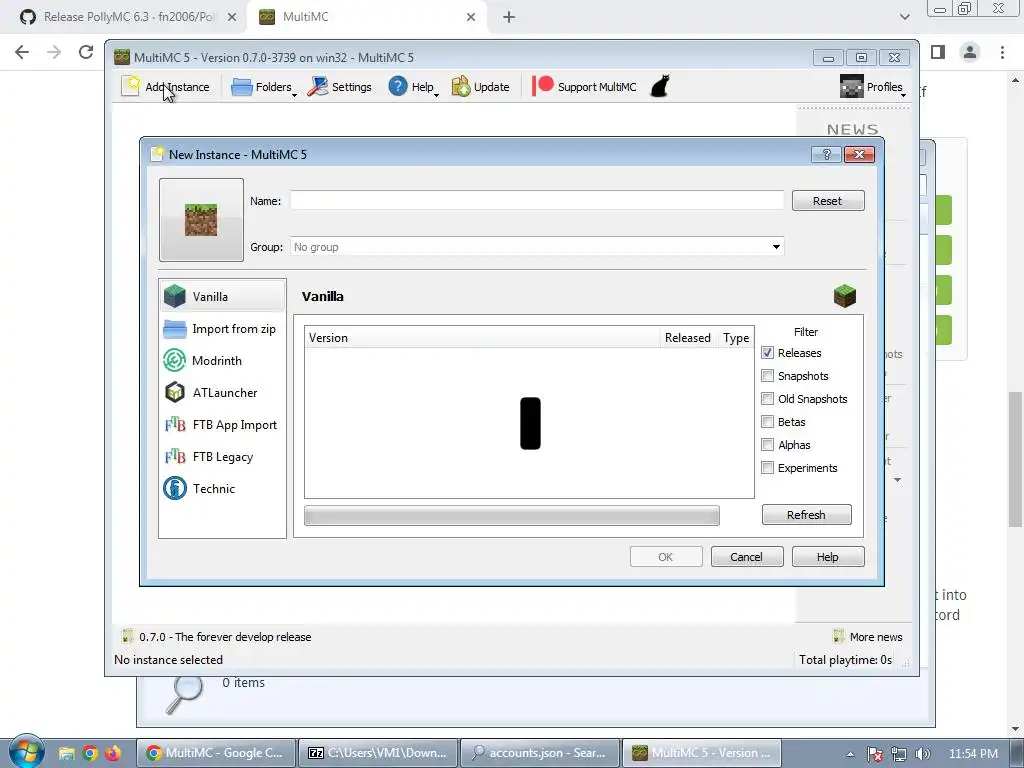Open the Help toolbar dropdown
This screenshot has width=1024, height=768.
[413, 87]
